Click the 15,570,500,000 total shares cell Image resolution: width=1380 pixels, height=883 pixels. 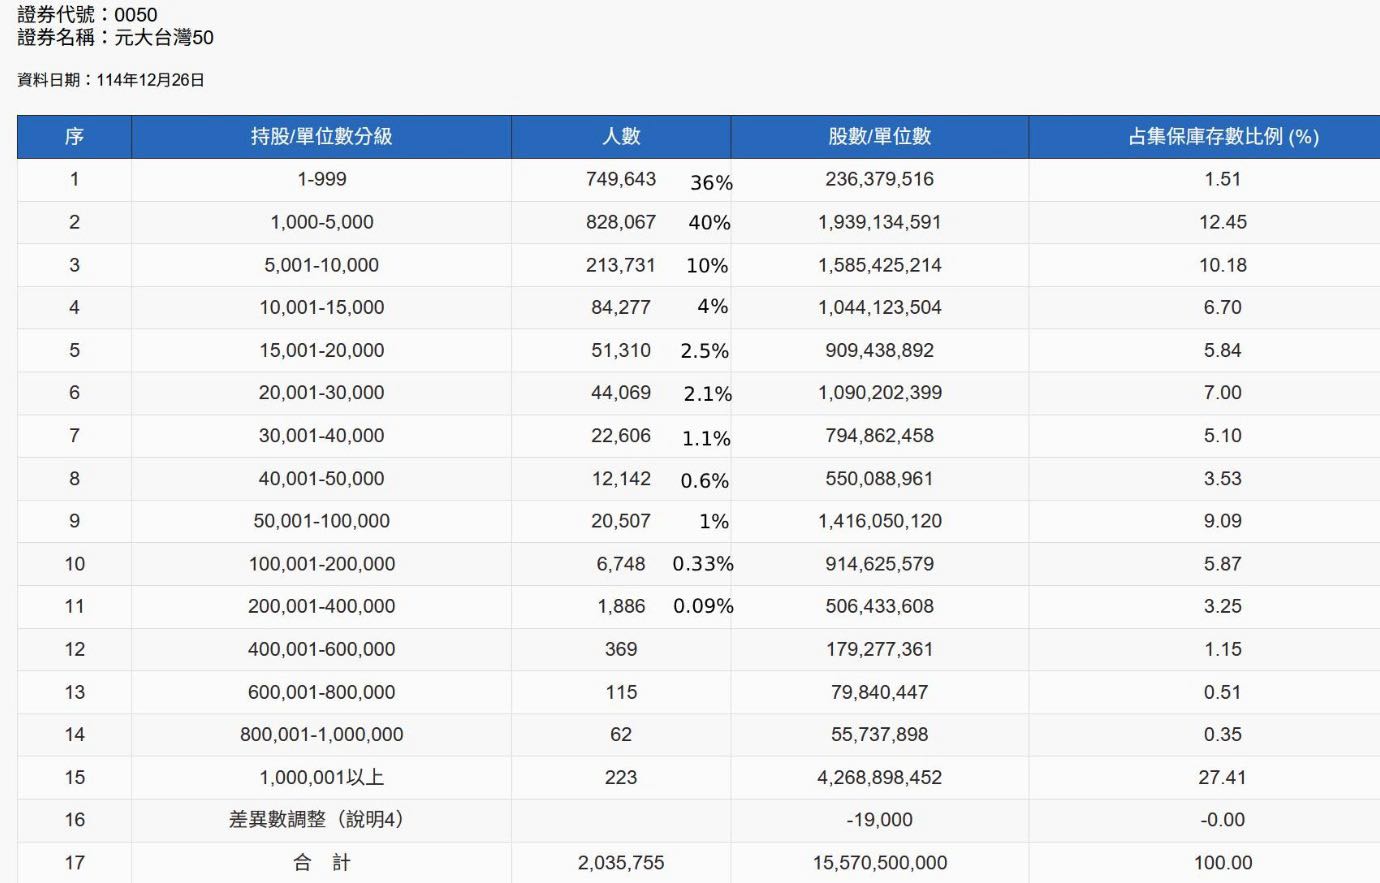pos(879,863)
